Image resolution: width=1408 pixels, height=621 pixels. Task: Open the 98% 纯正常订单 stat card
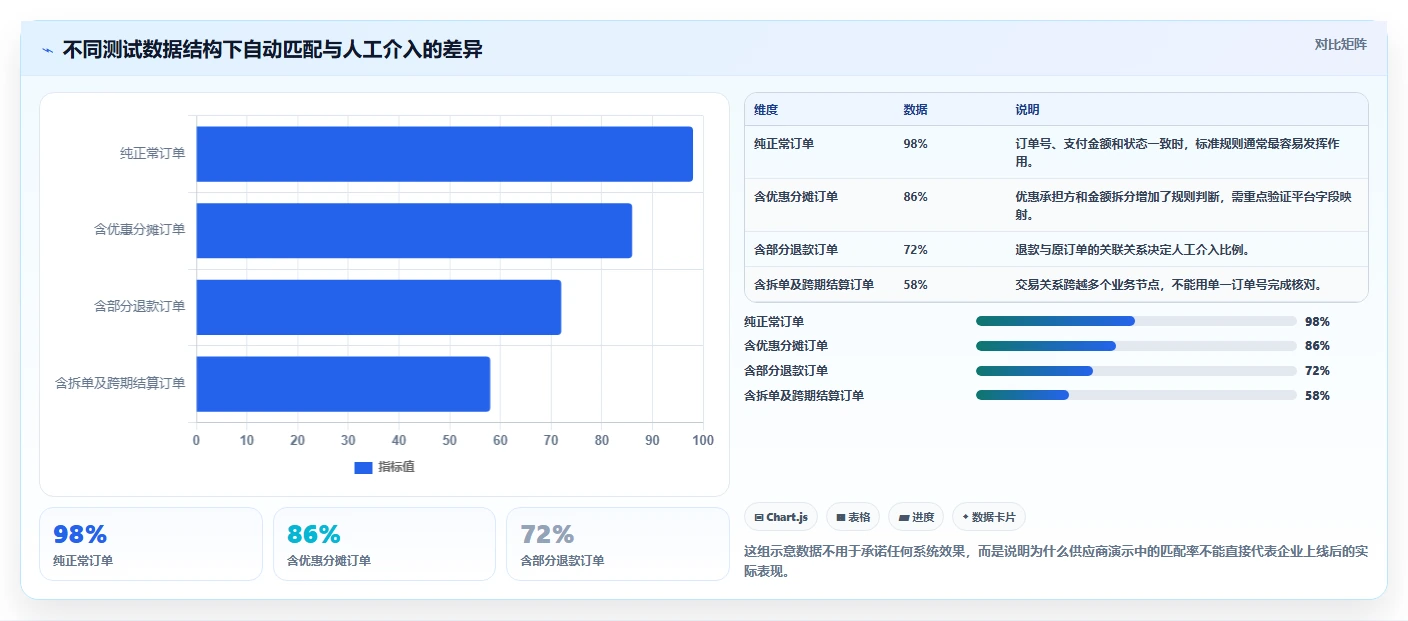pos(151,544)
